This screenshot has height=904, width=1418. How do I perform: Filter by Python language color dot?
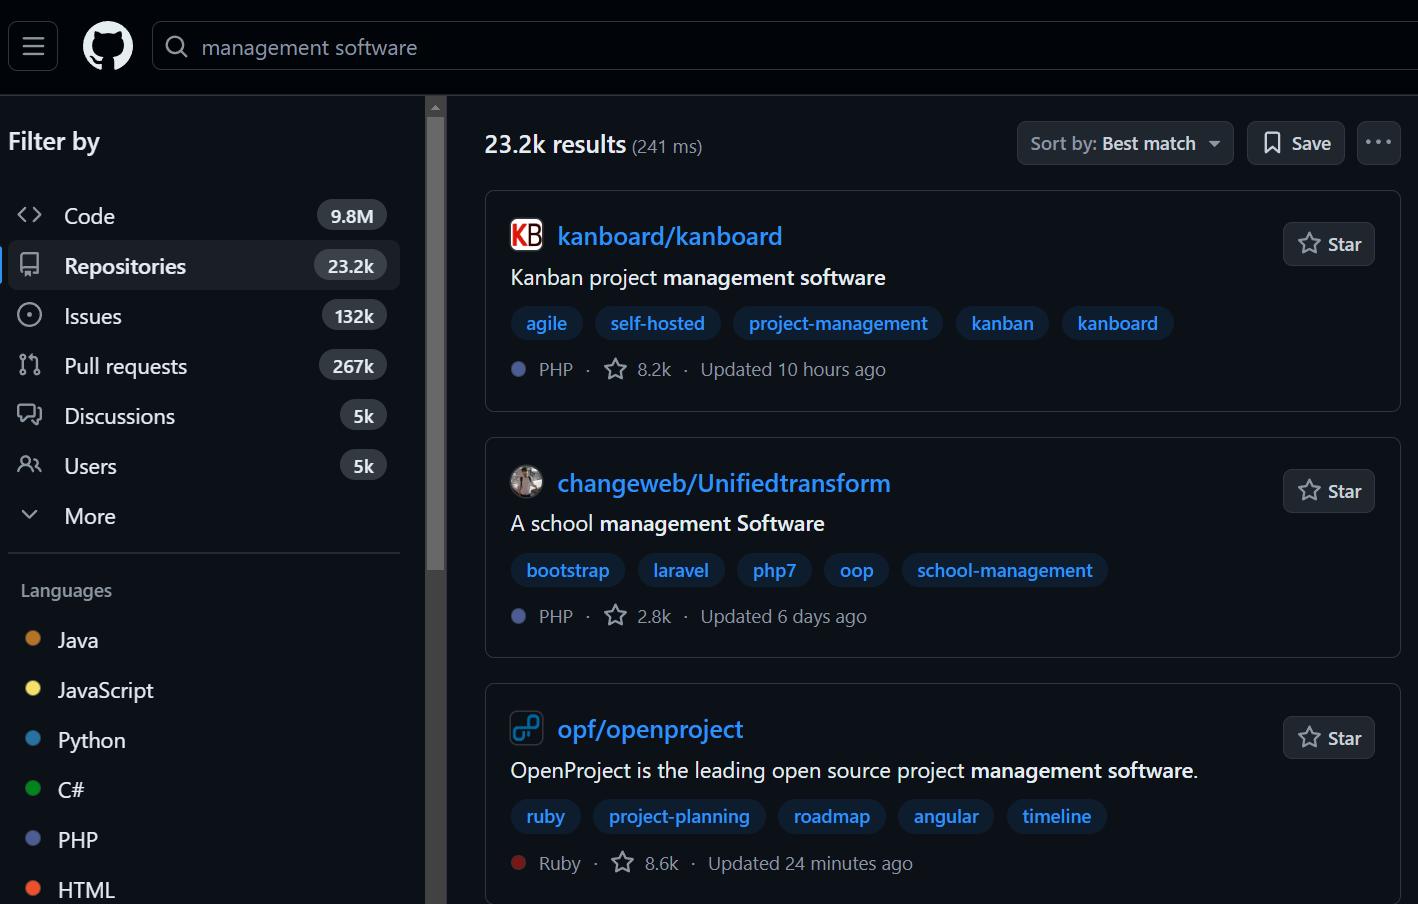pos(33,739)
